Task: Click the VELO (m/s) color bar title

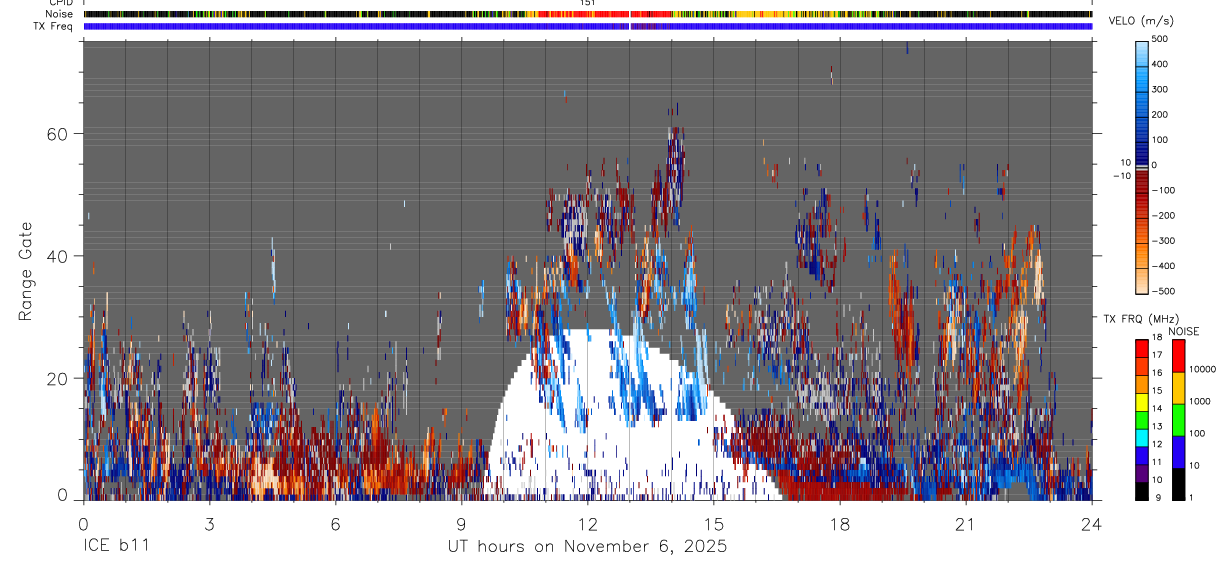Action: (1141, 22)
